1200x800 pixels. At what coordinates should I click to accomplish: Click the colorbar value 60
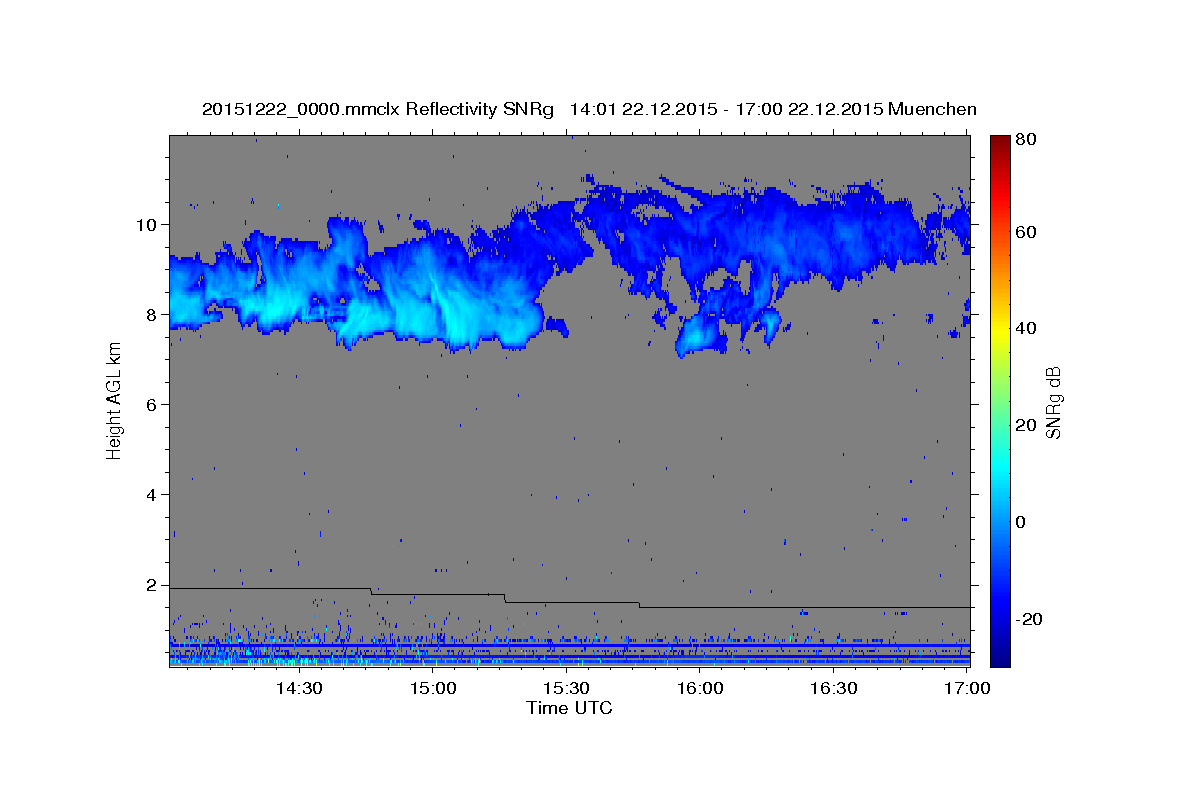tap(1025, 232)
